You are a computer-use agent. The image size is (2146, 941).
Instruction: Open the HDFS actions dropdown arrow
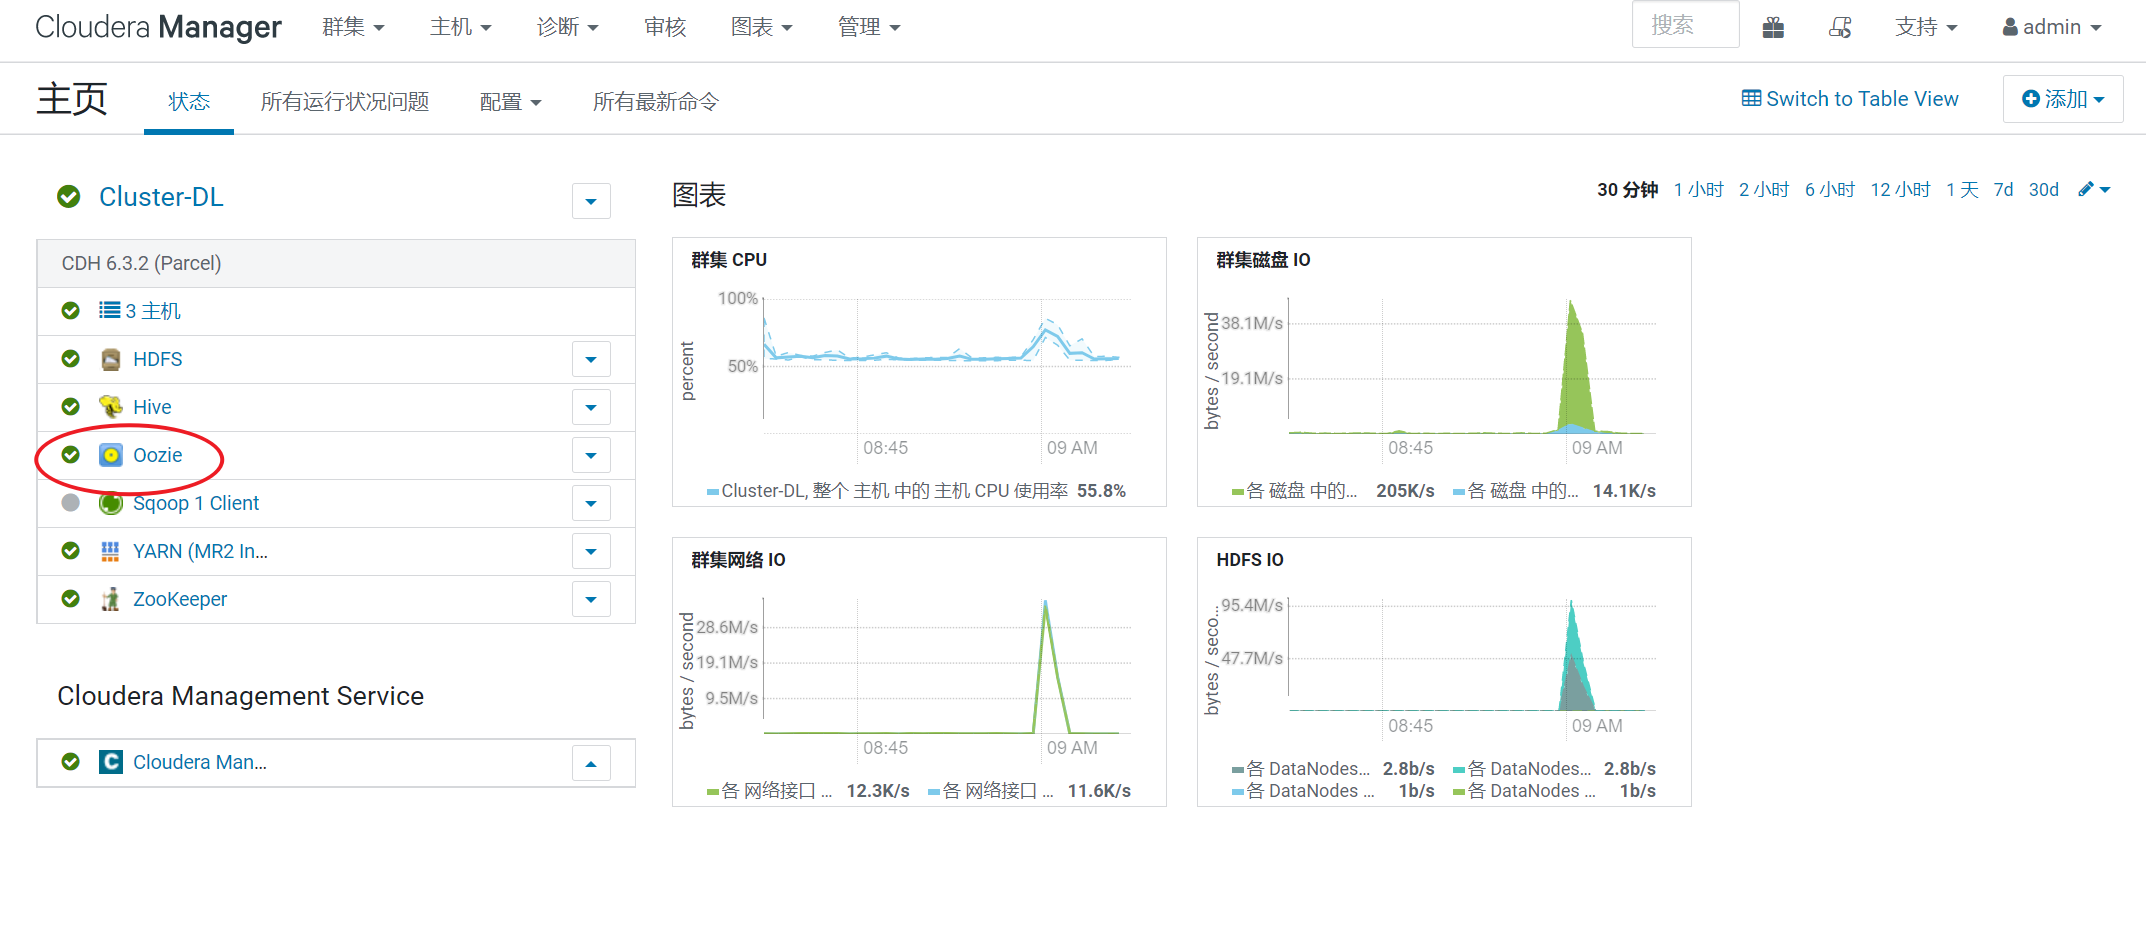(591, 359)
